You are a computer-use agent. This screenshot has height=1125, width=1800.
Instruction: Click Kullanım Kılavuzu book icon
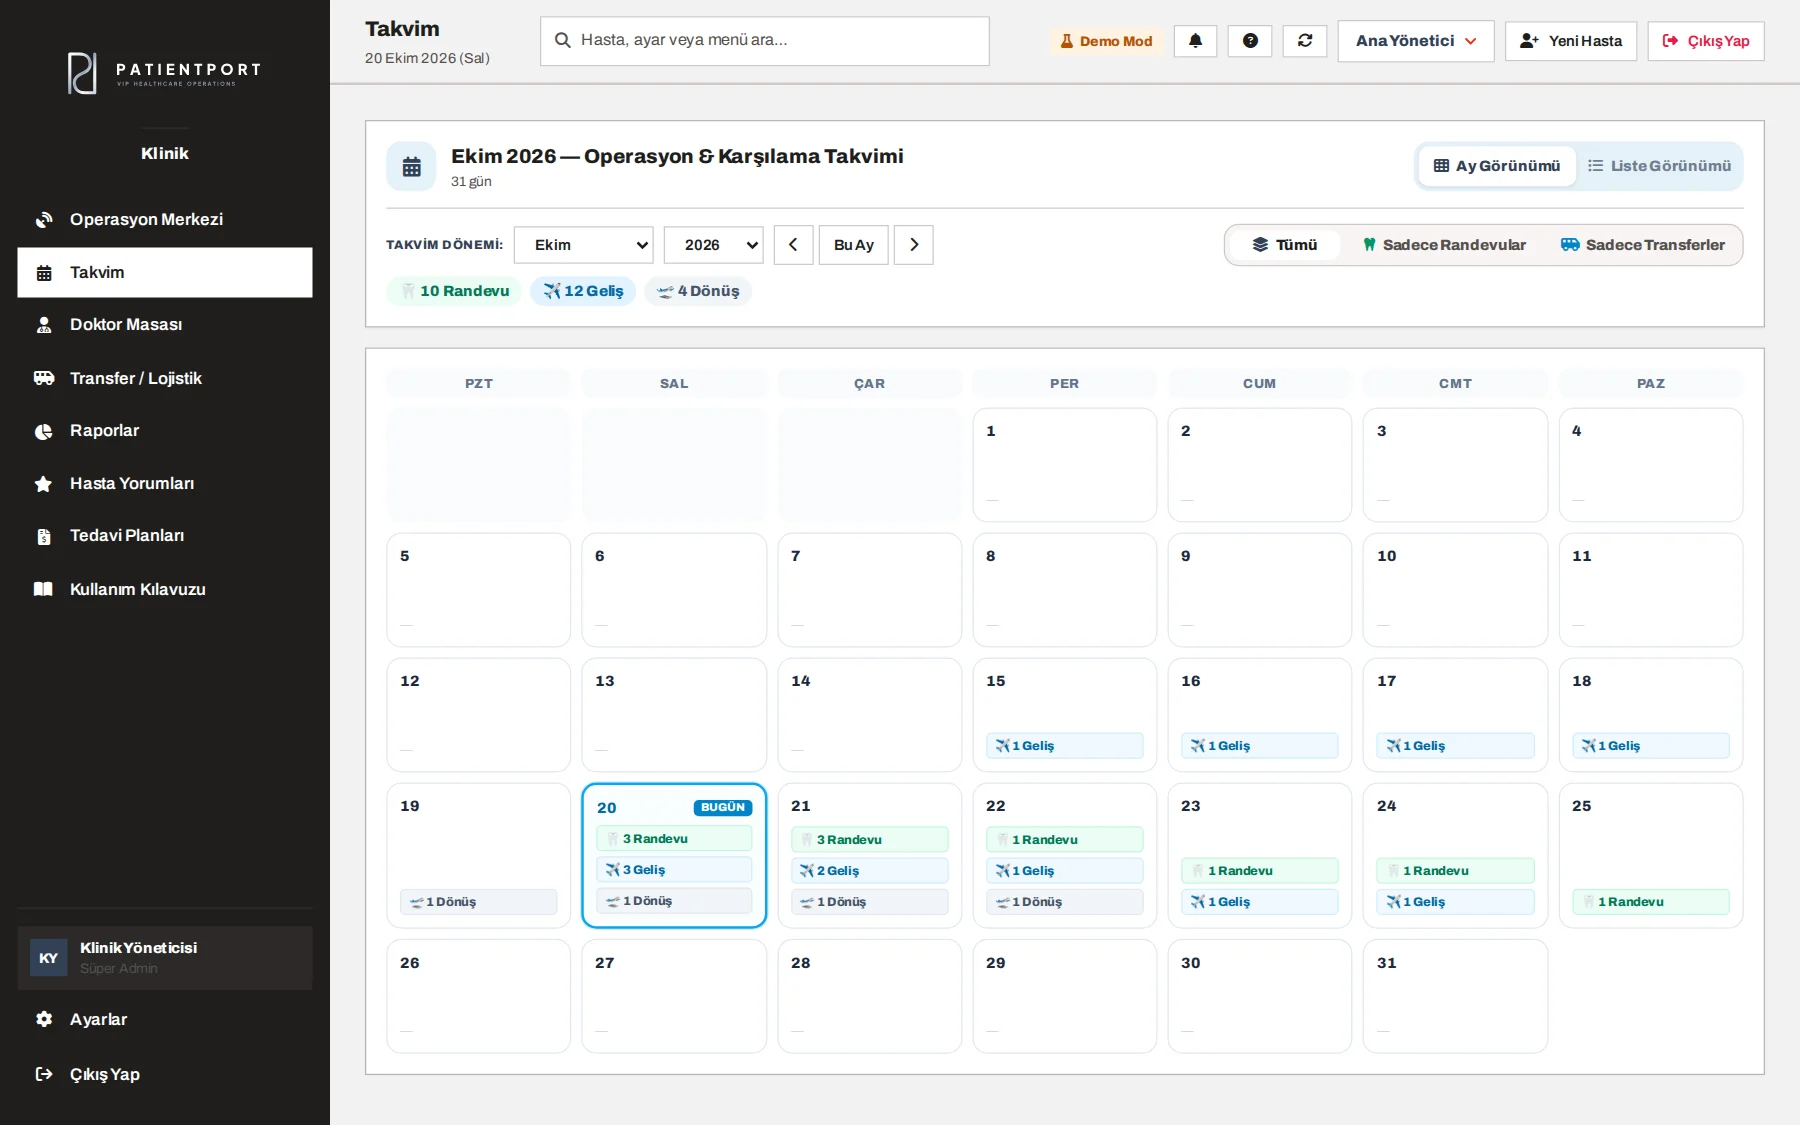point(44,589)
